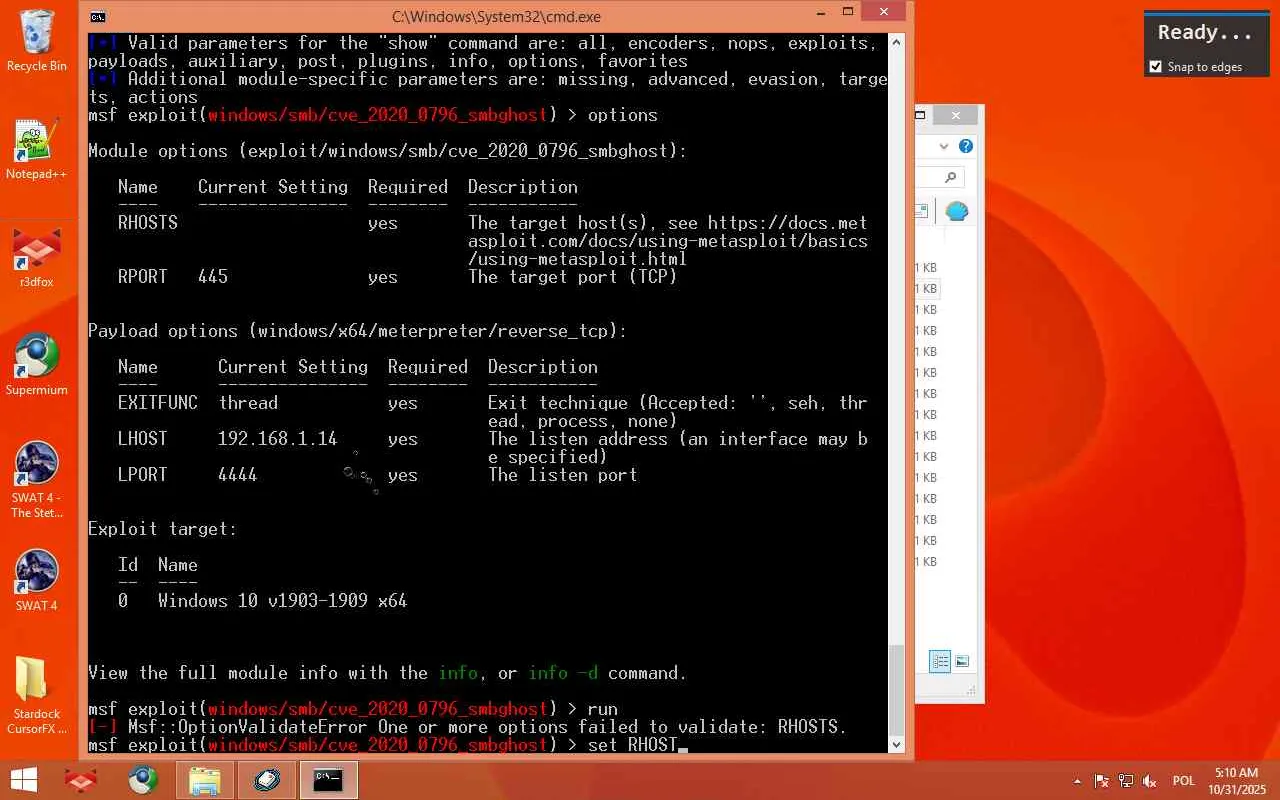Click the cmd scrollbar down arrow
1280x800 pixels.
pos(896,744)
